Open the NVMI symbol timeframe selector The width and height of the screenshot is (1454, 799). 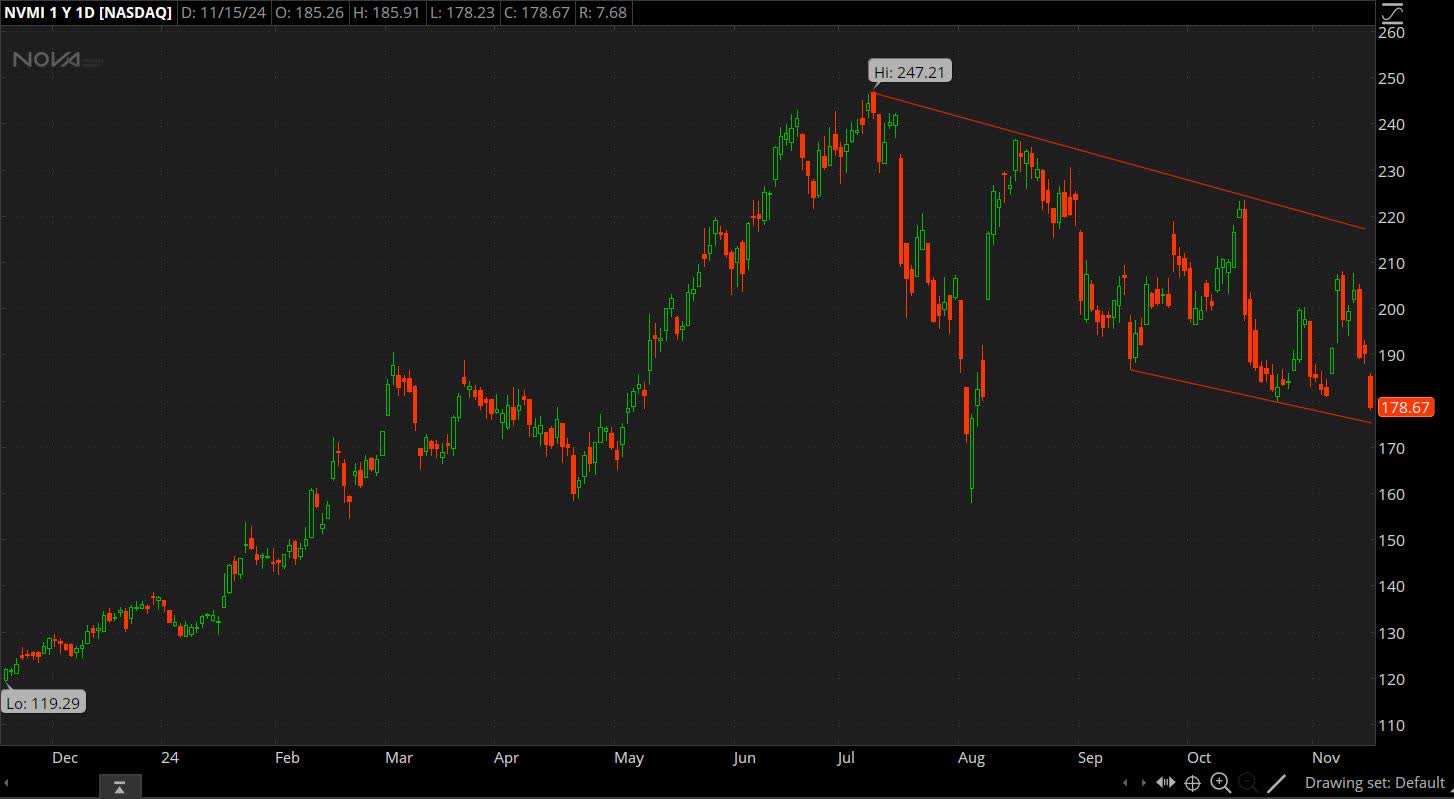[87, 13]
